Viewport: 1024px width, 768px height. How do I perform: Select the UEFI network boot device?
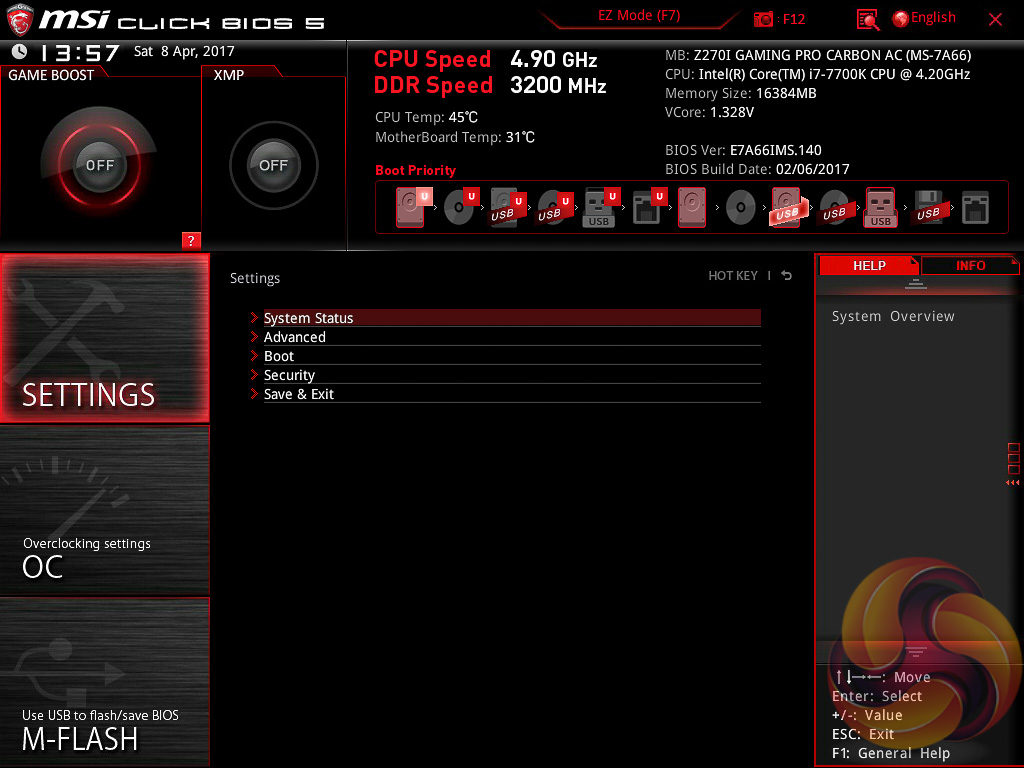coord(648,207)
